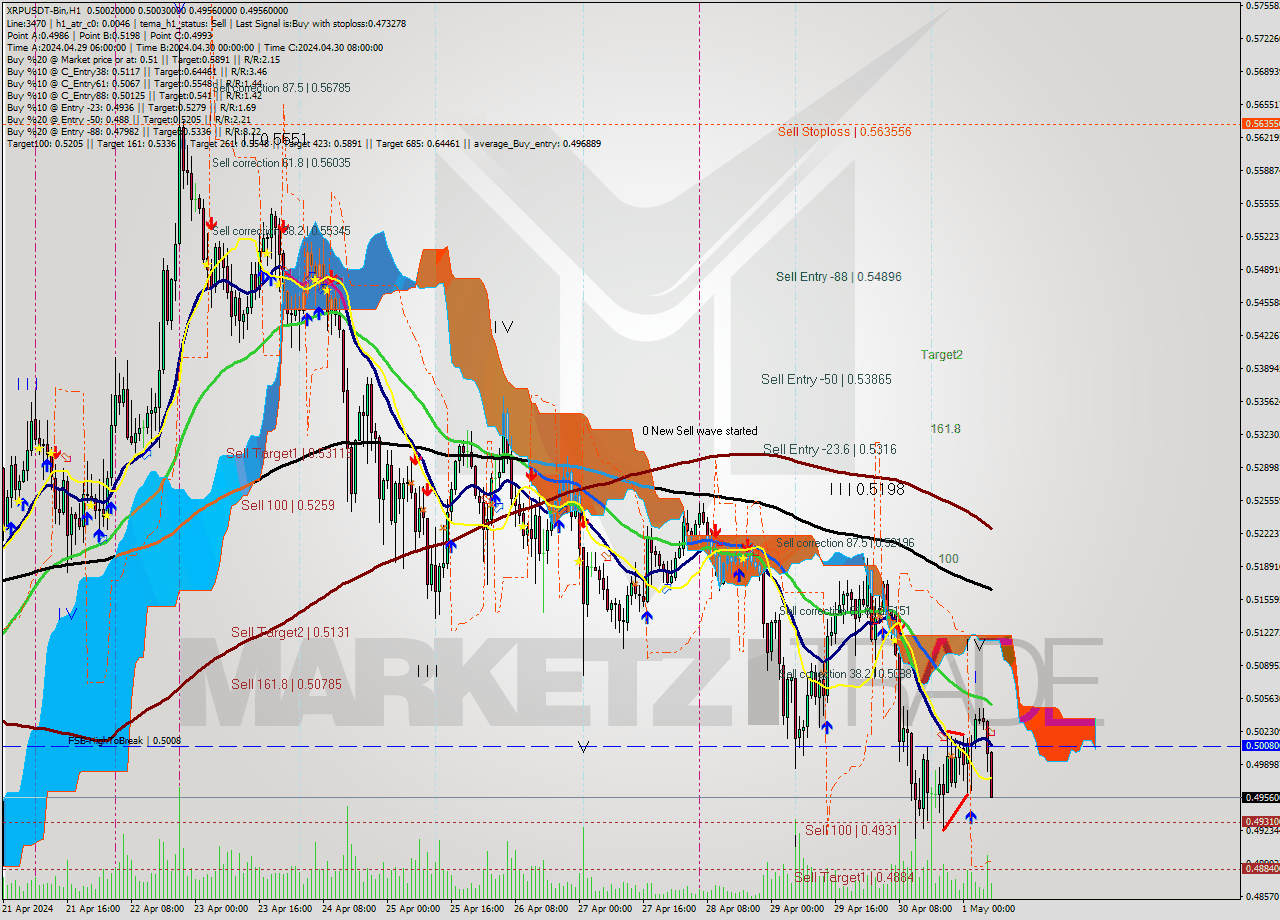Viewport: 1280px width, 920px height.
Task: Click the '27 Apr 16:00' time axis label
Action: (x=668, y=909)
